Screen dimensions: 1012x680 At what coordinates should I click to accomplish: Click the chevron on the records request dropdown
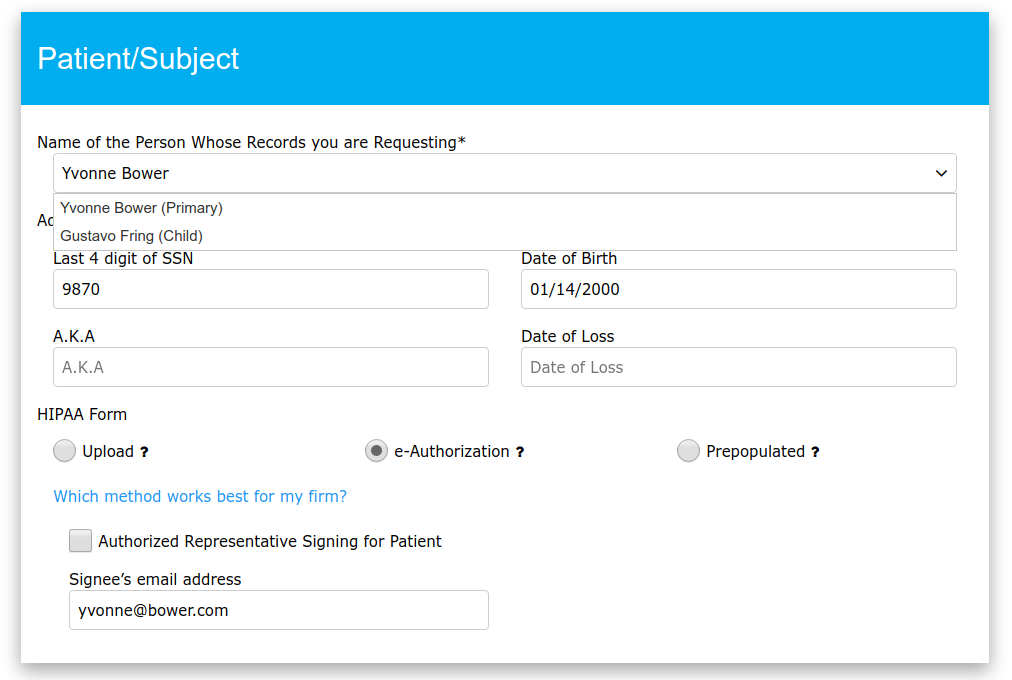939,172
